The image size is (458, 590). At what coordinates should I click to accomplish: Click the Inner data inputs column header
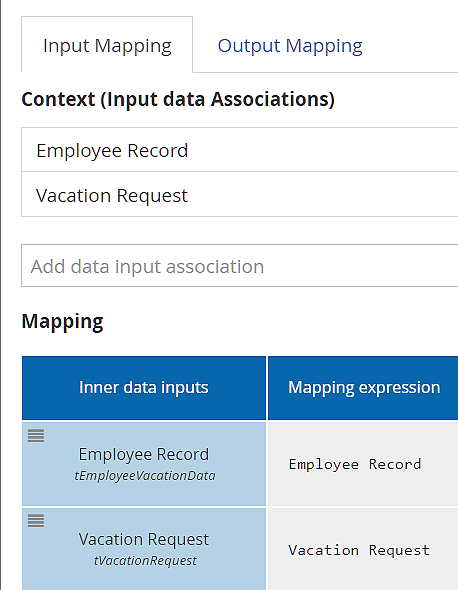144,388
